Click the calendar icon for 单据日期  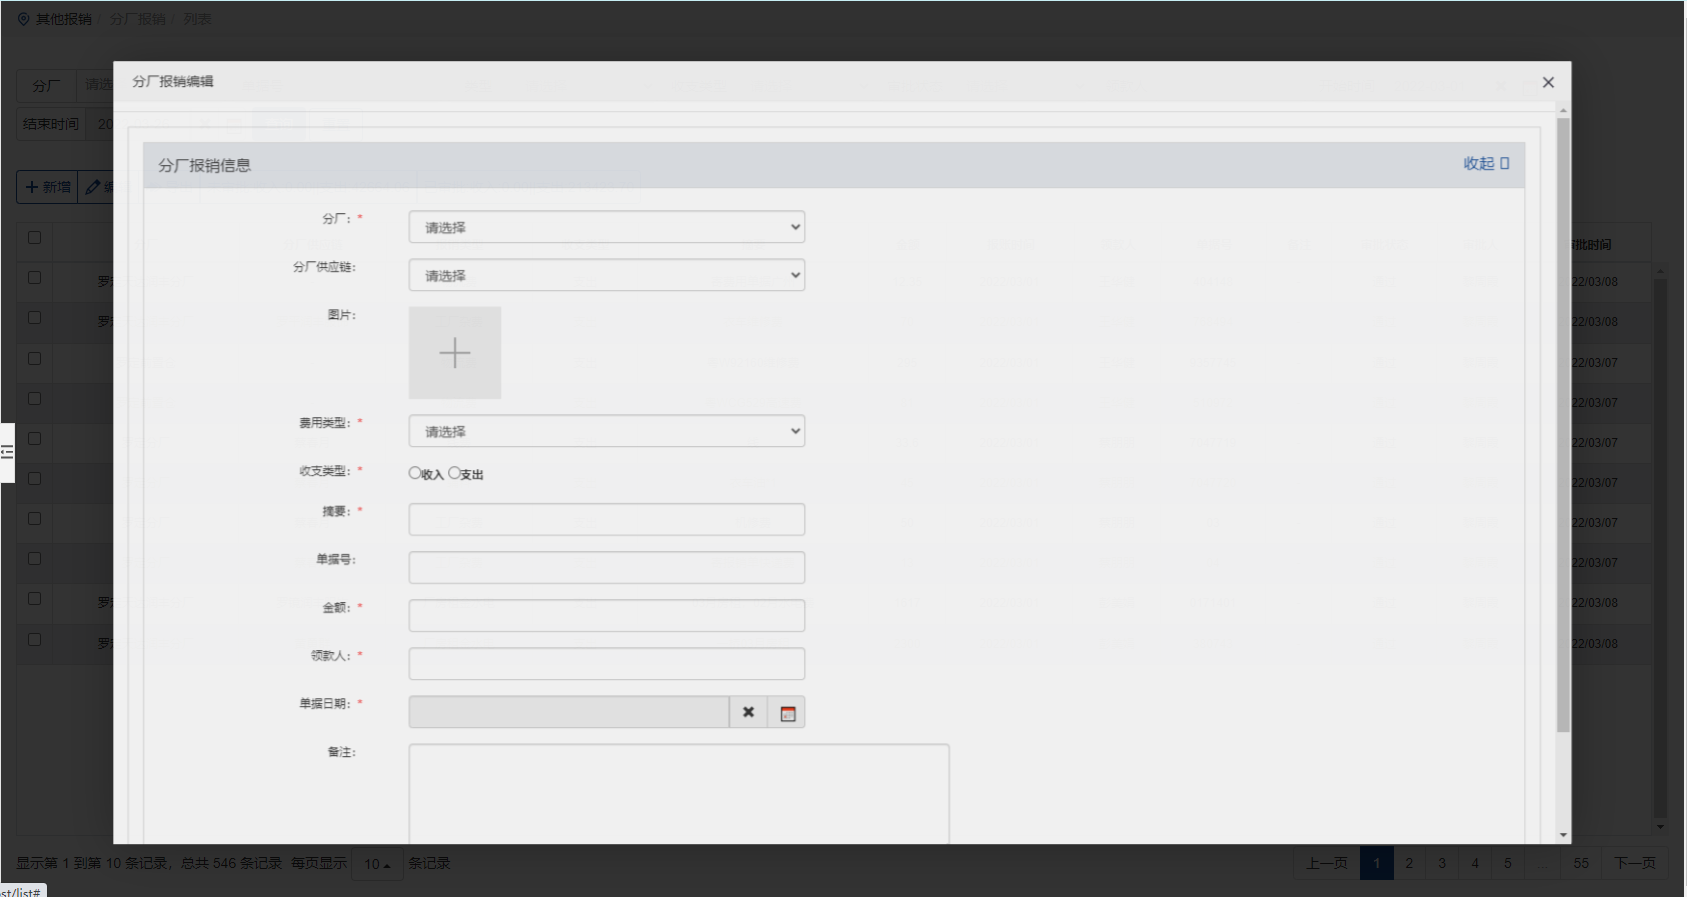(x=787, y=713)
